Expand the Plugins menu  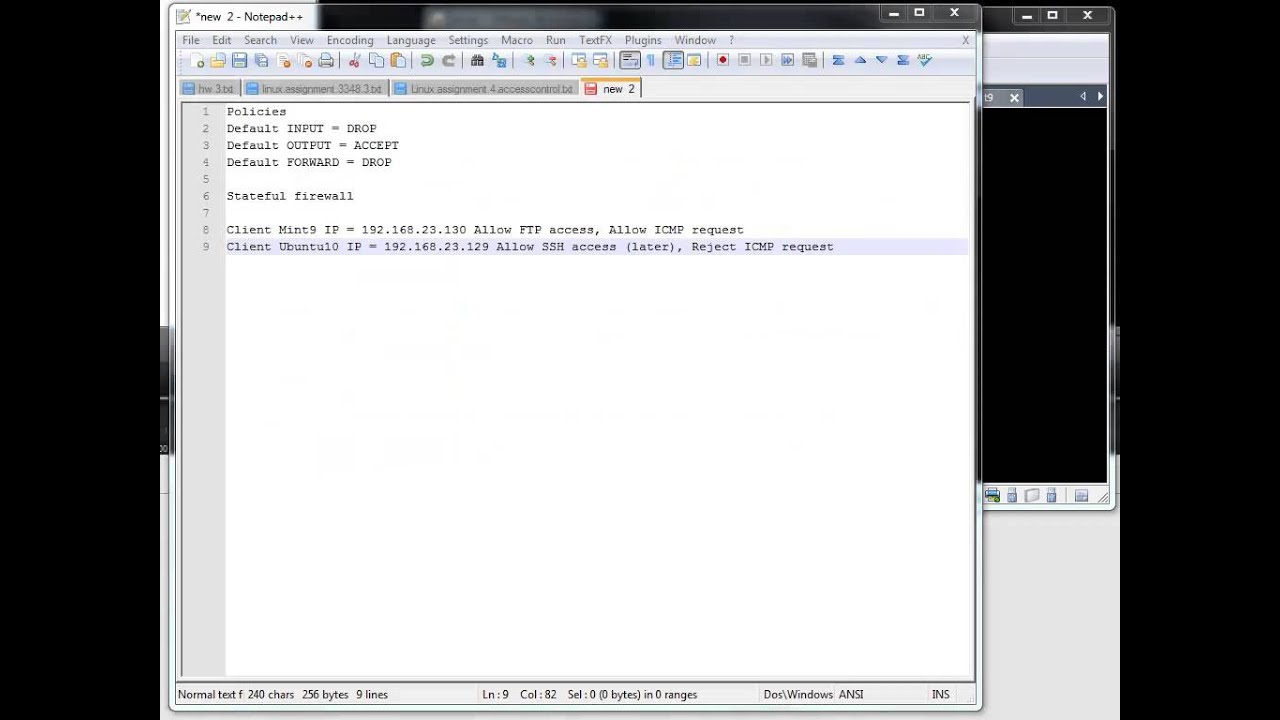tap(642, 40)
